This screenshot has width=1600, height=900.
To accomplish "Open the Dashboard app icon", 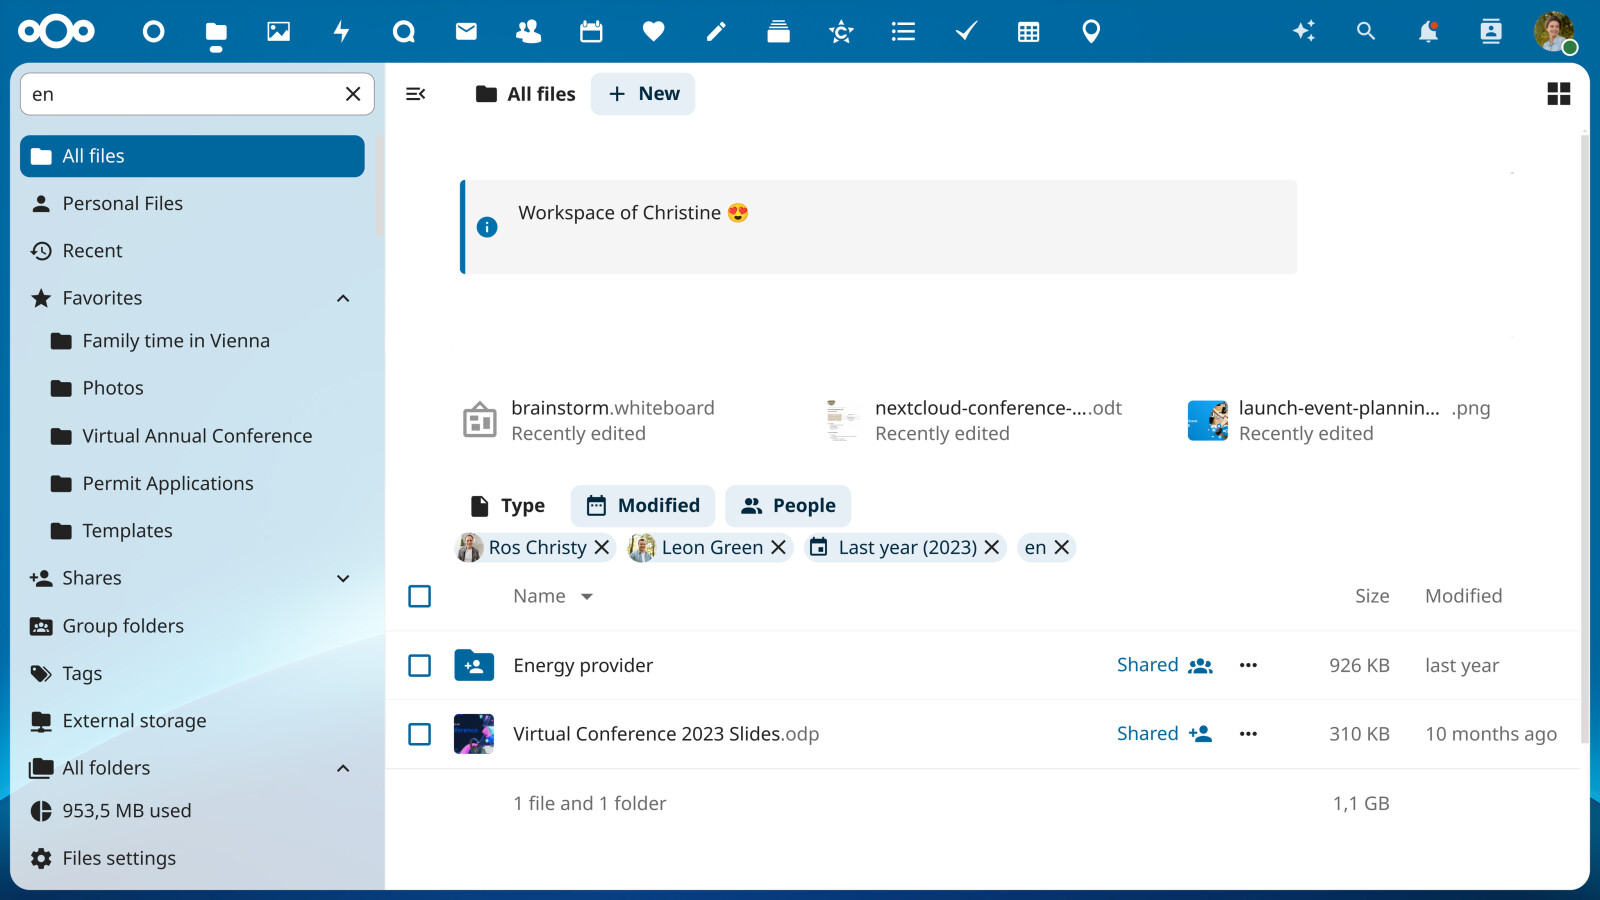I will pos(153,32).
